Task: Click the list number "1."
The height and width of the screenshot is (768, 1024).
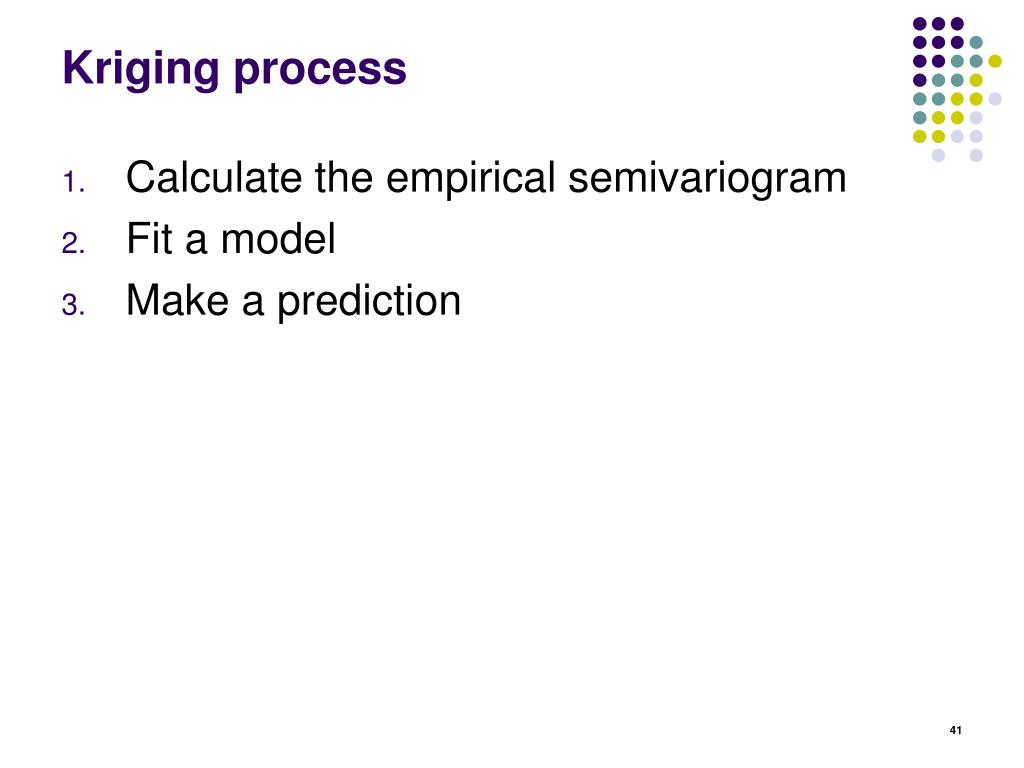Action: (x=74, y=182)
